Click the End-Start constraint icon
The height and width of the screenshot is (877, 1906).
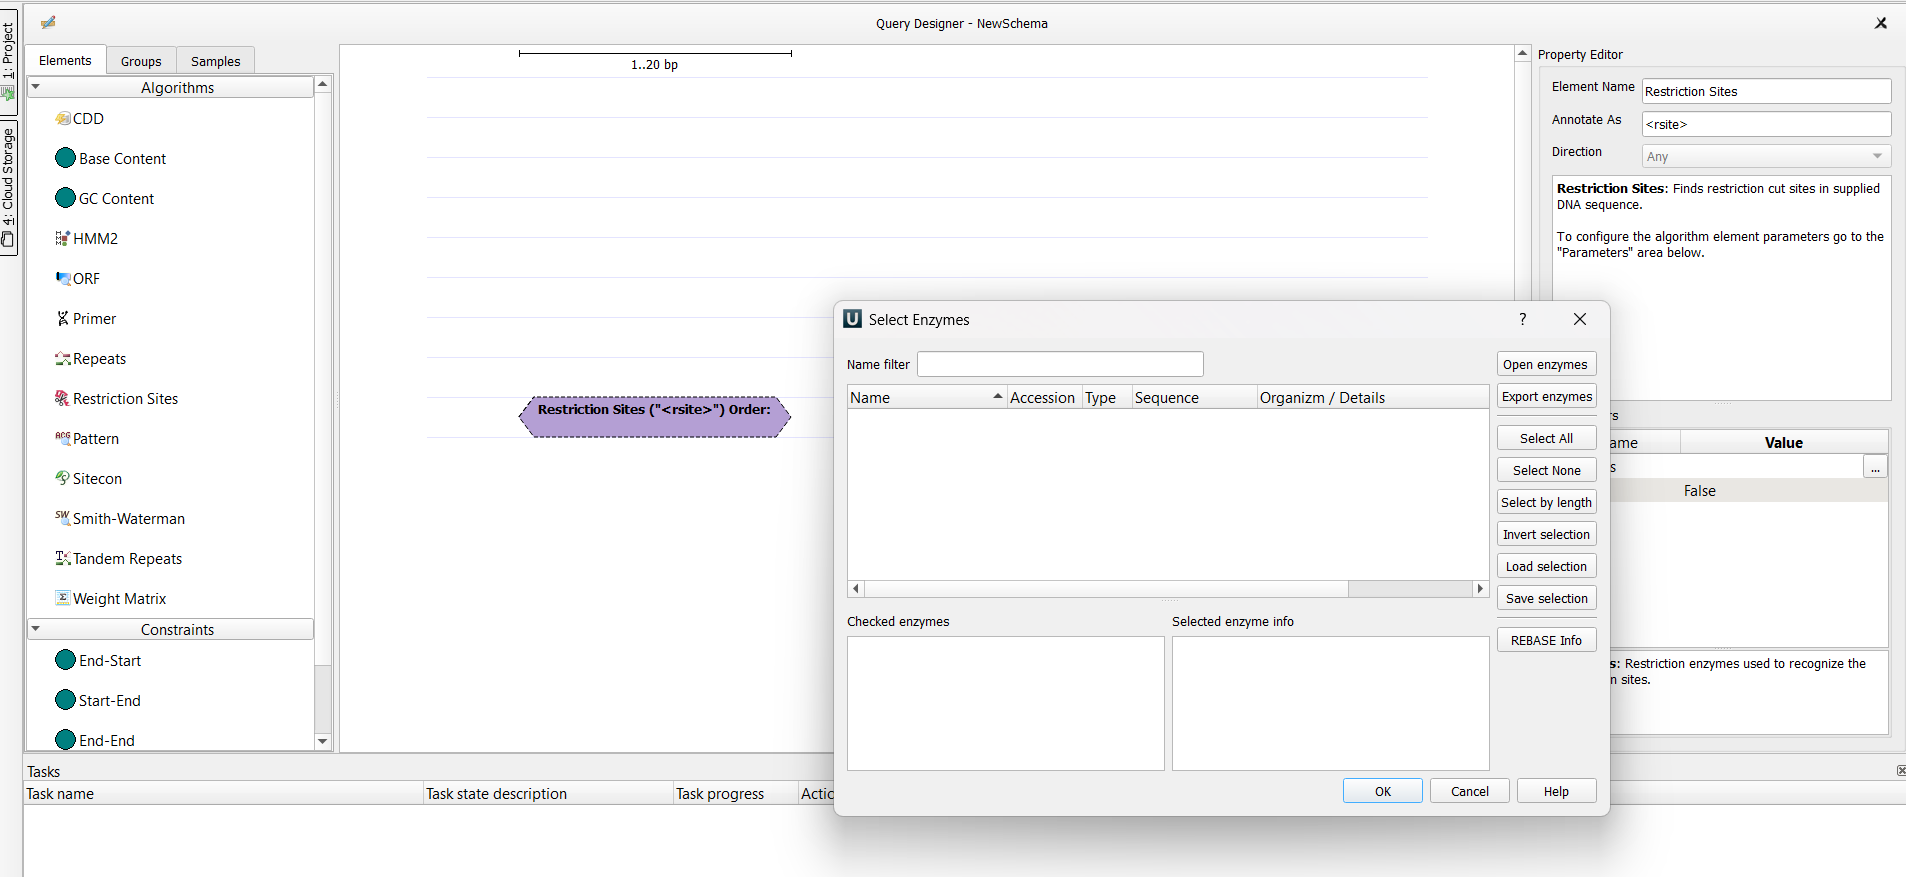(66, 660)
